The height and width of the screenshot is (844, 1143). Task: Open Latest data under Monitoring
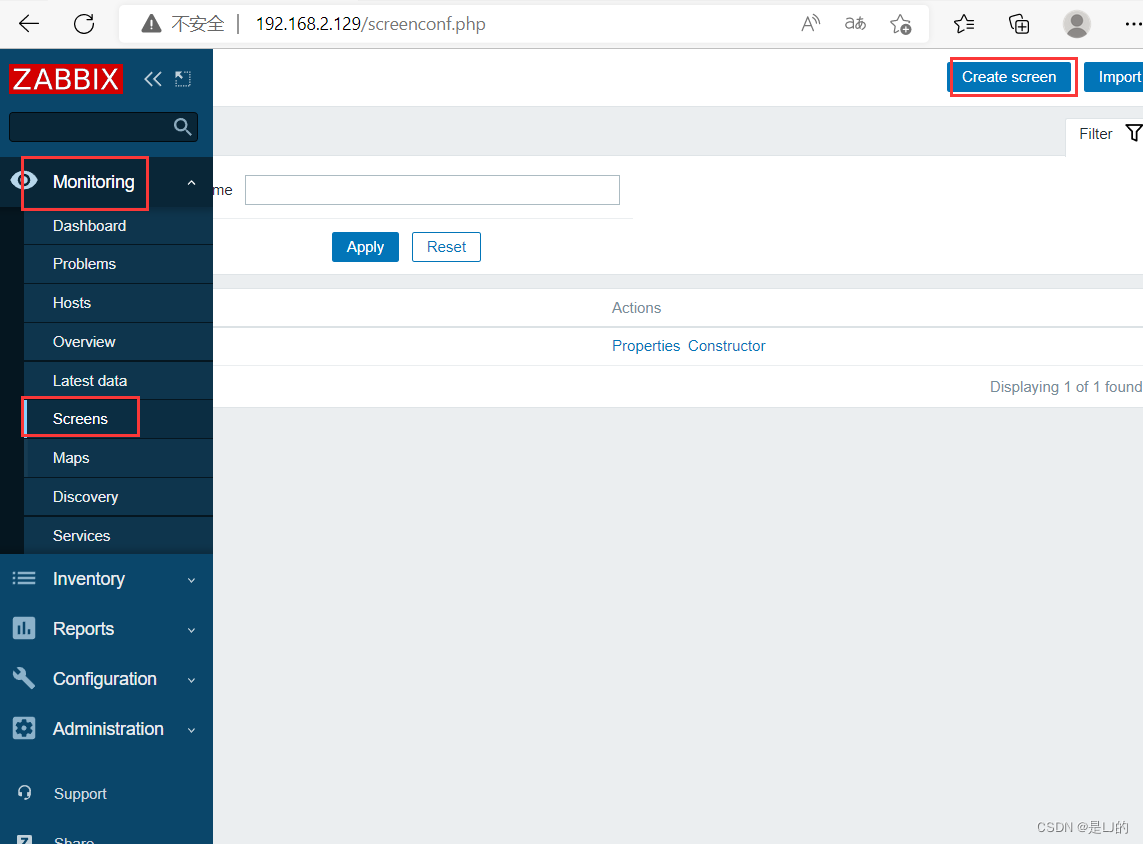point(118,380)
